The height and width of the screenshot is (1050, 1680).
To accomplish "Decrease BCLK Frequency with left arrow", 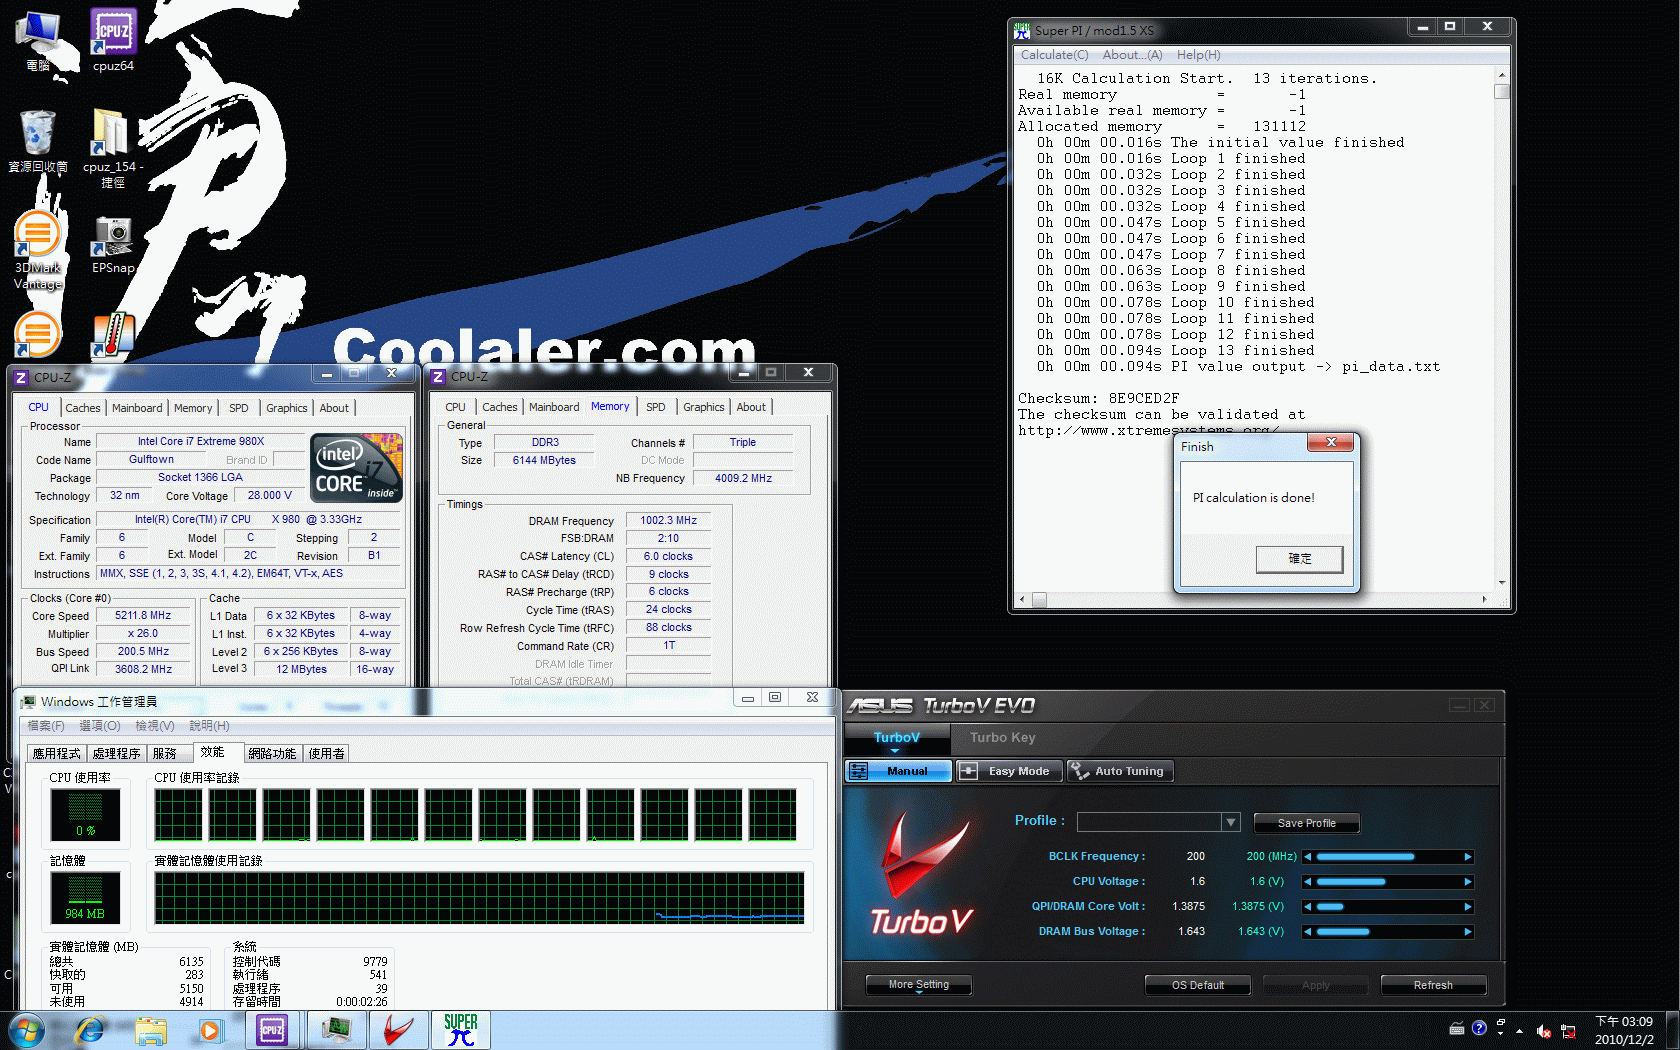I will pyautogui.click(x=1308, y=857).
